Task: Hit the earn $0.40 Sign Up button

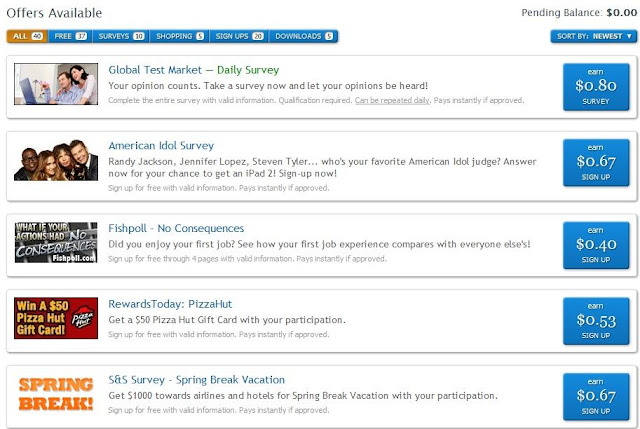Action: tap(594, 243)
